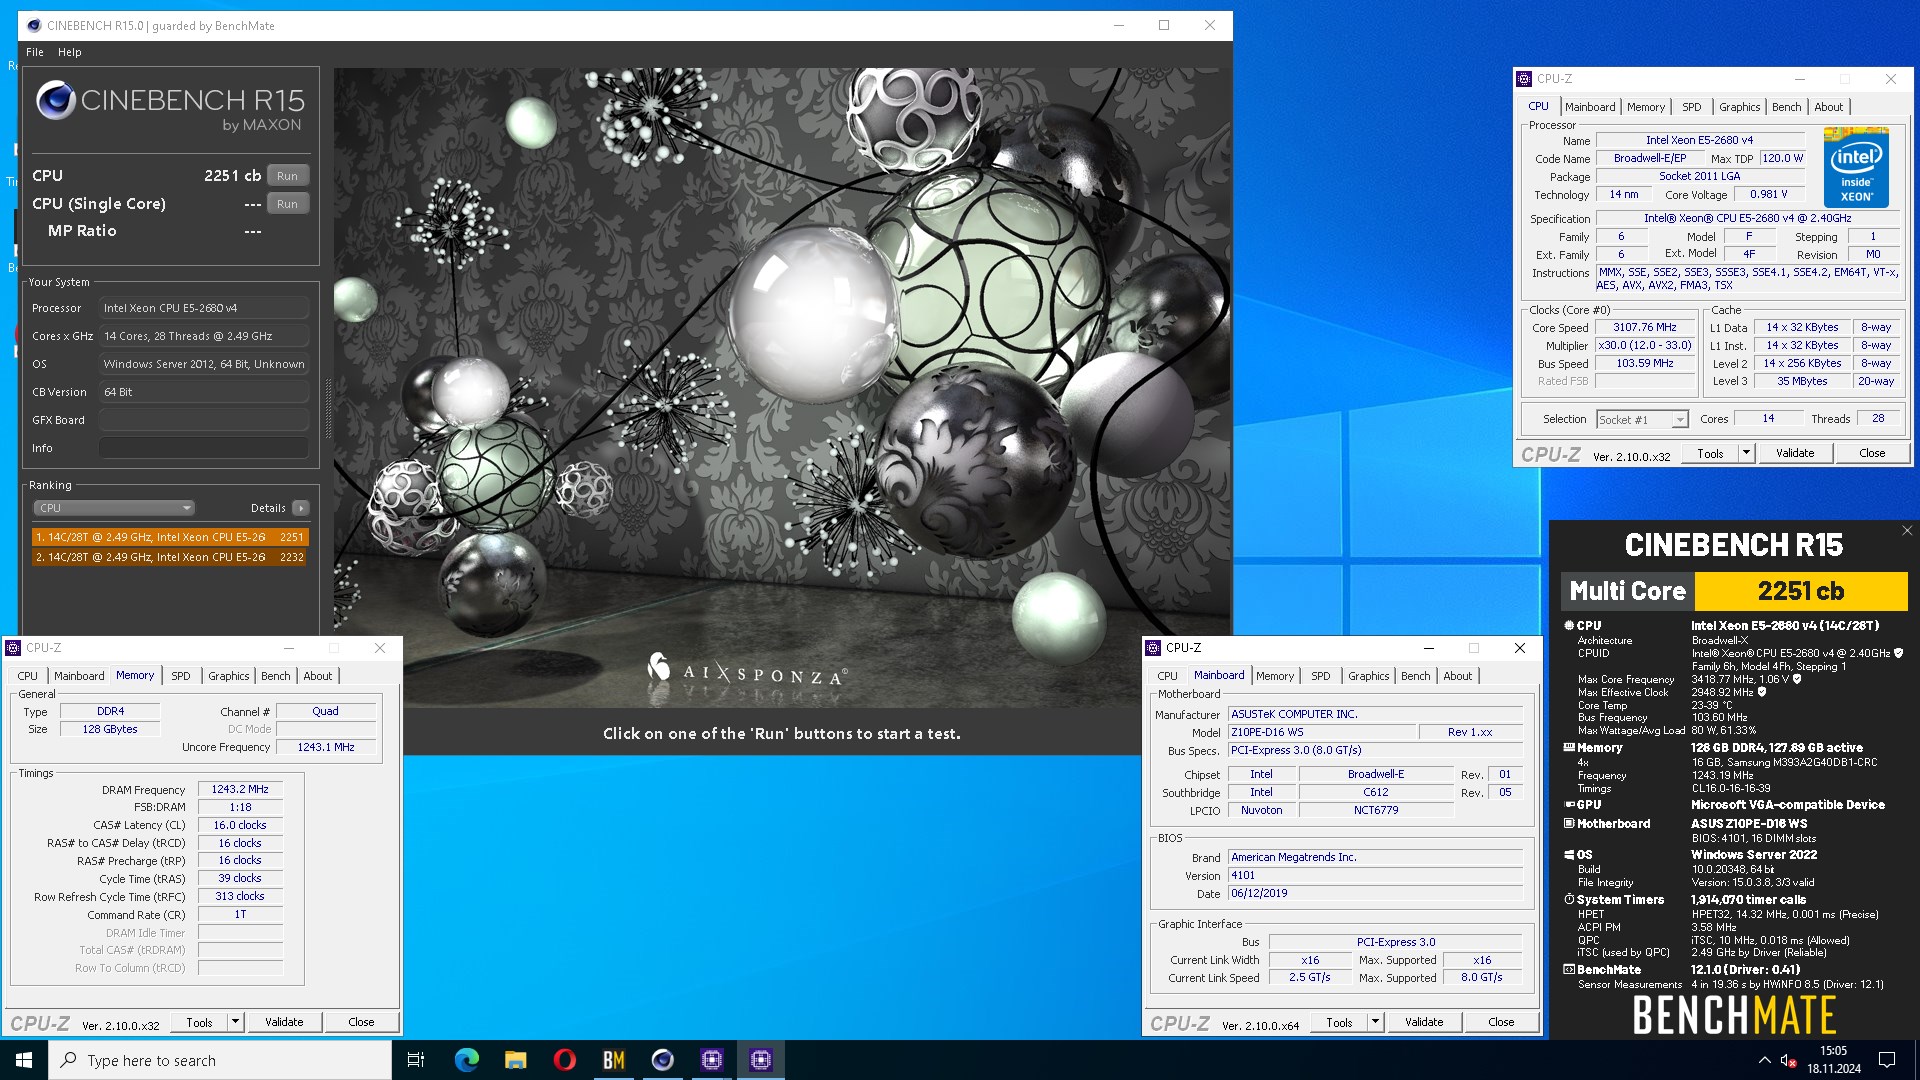Show hidden tray icons chevron

point(1764,1060)
